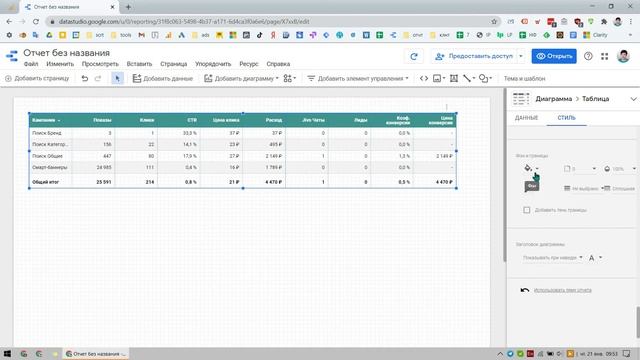Screen dimensions: 640x360
Task: Click the table chart type icon
Action: coord(521,99)
